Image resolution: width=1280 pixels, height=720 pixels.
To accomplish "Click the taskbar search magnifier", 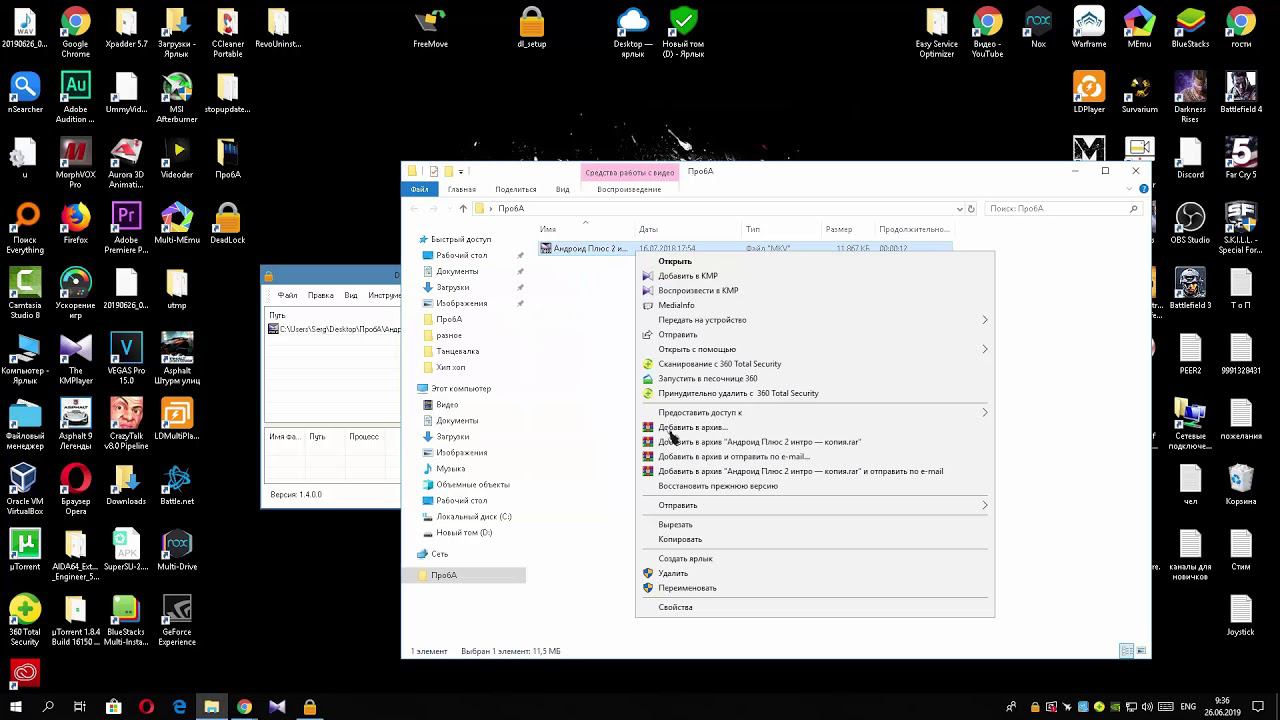I will (48, 707).
